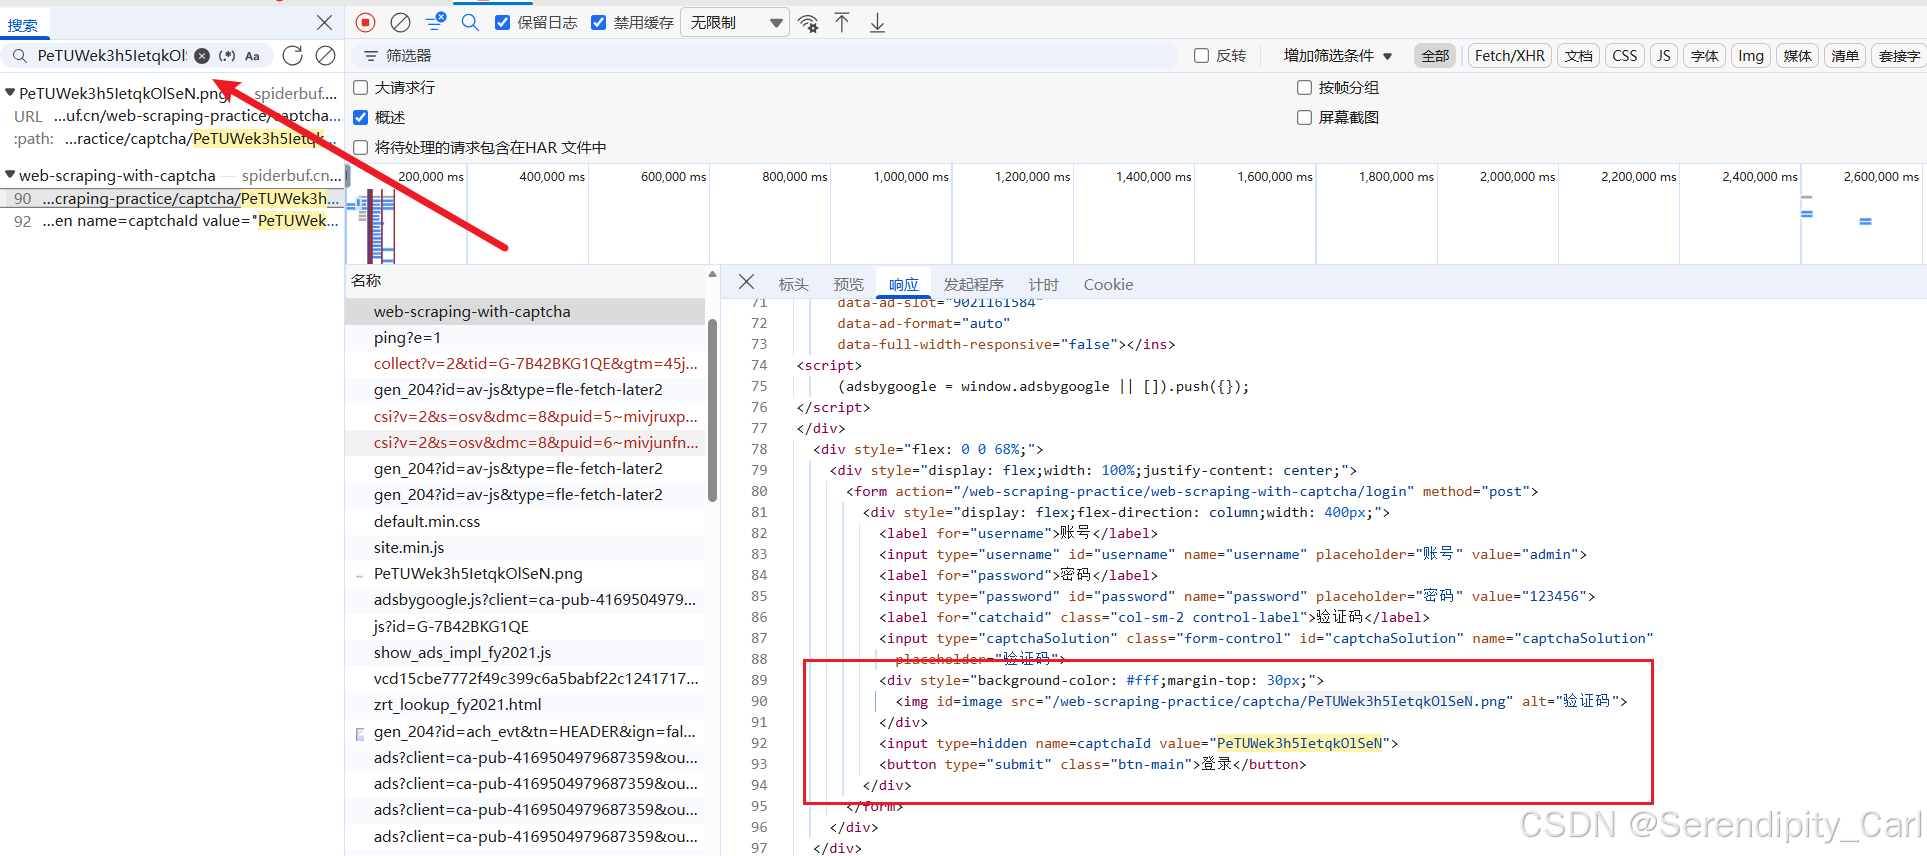Import HAR file with up arrow
The height and width of the screenshot is (856, 1927).
pos(842,22)
